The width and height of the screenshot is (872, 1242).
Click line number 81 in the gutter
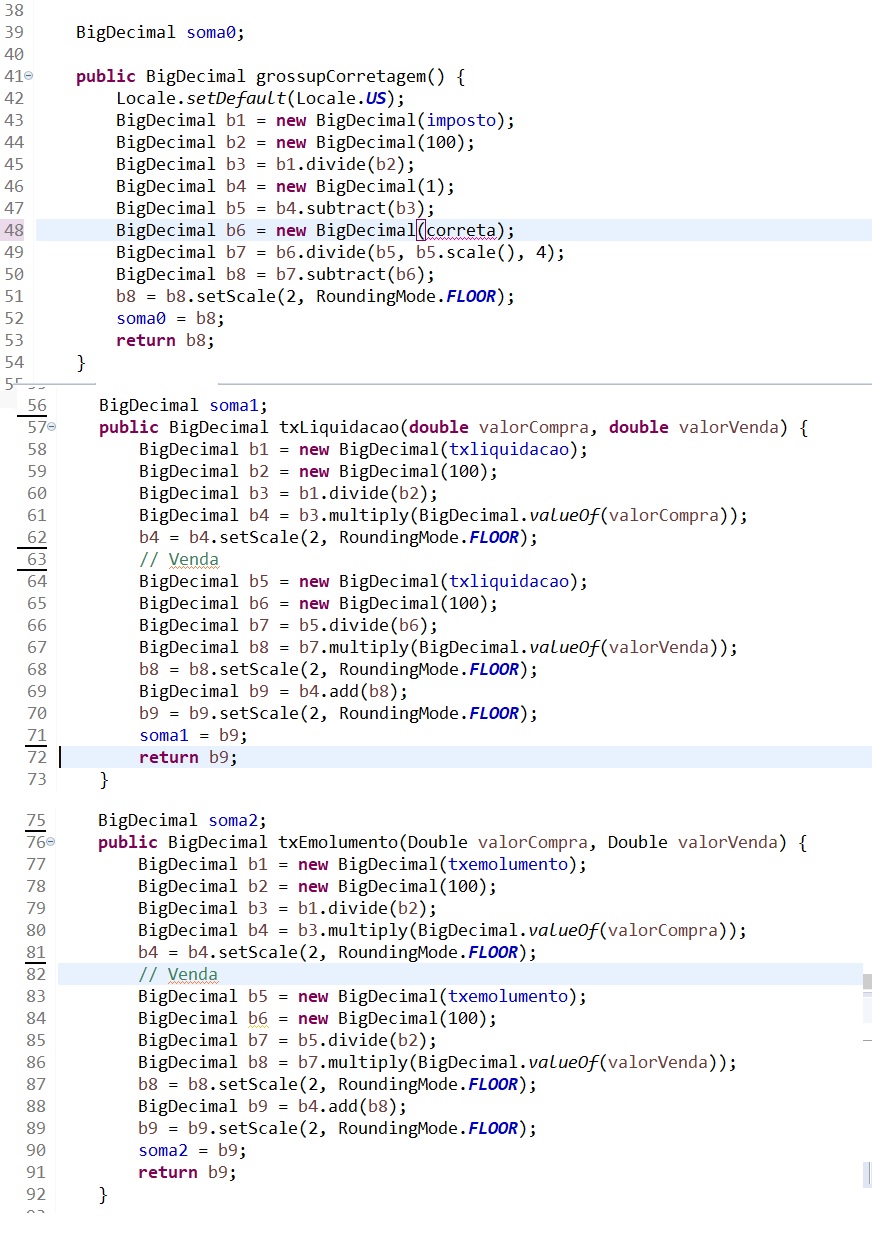(36, 952)
